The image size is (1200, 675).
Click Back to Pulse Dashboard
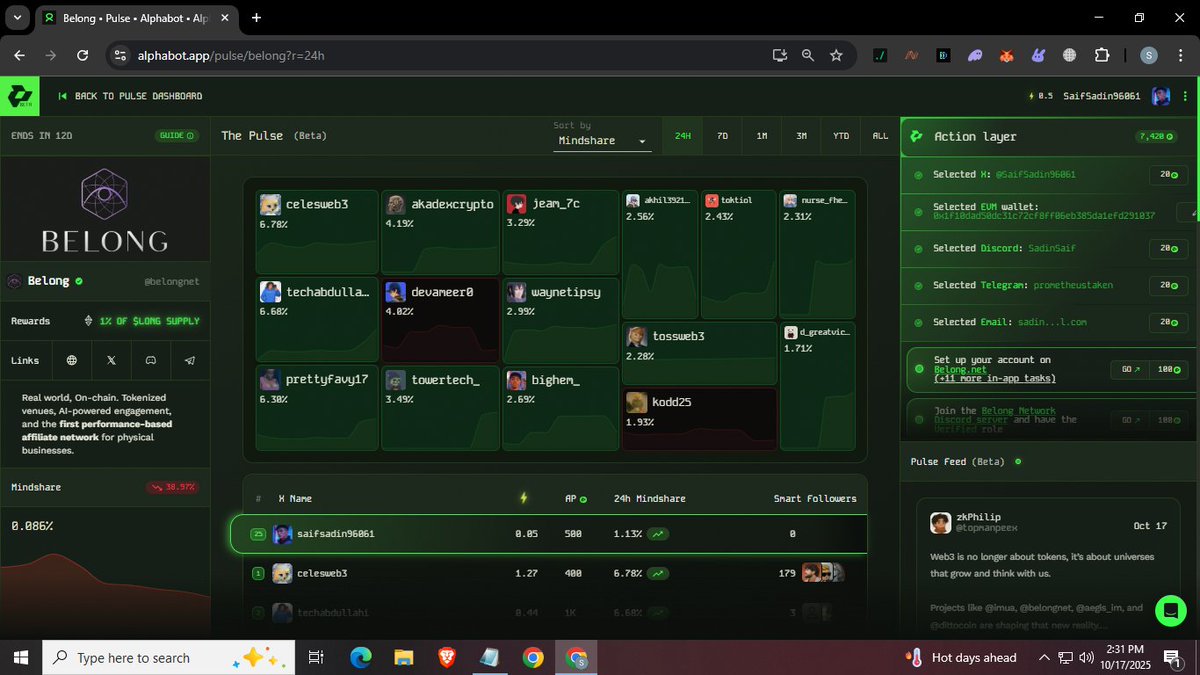(131, 96)
